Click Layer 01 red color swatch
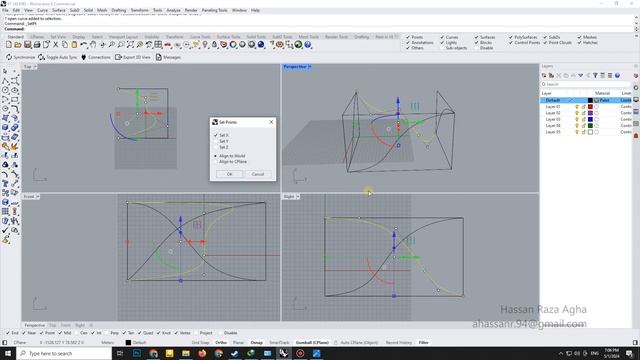This screenshot has height=360, width=640. [590, 107]
